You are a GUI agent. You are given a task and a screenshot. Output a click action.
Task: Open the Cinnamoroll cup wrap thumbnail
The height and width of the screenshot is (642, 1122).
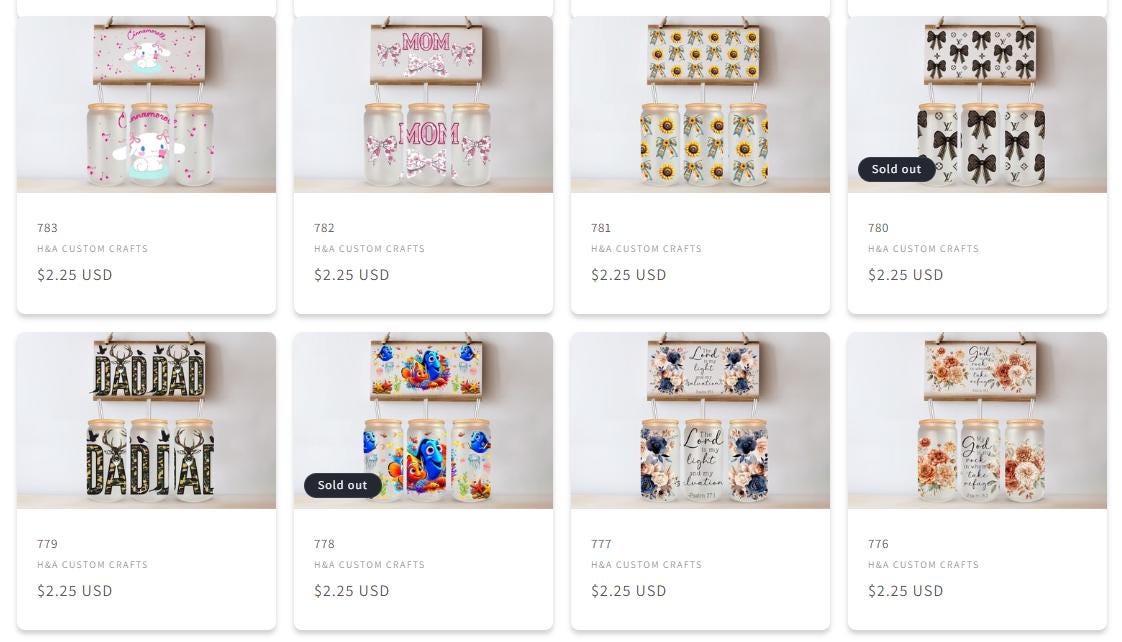coord(146,104)
